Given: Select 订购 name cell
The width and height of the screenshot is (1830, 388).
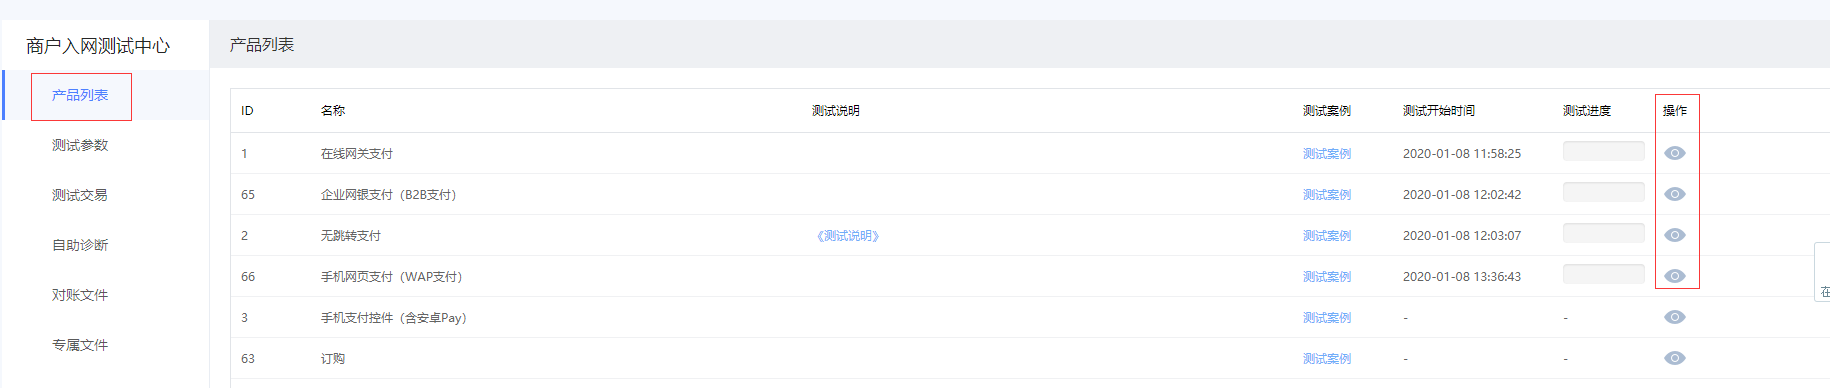Looking at the screenshot, I should pyautogui.click(x=333, y=359).
